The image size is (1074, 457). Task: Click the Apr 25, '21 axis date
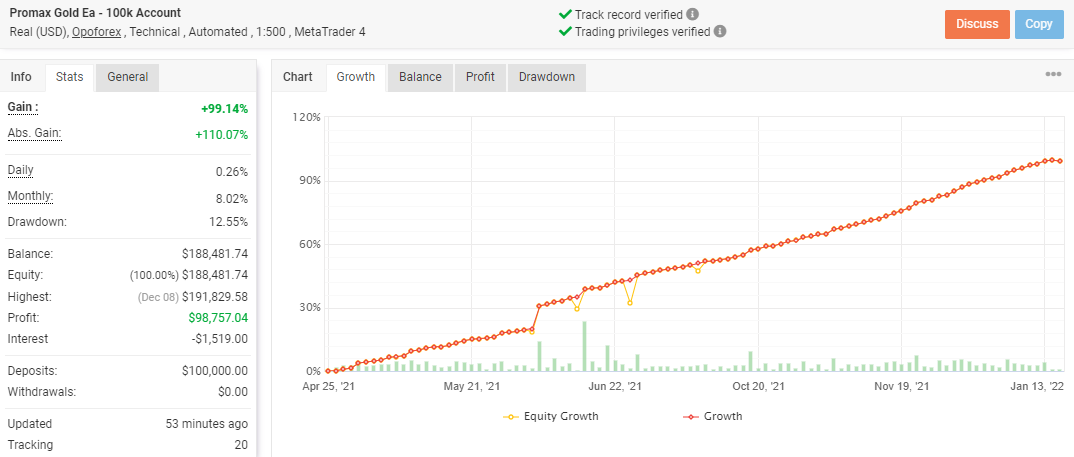pos(328,386)
